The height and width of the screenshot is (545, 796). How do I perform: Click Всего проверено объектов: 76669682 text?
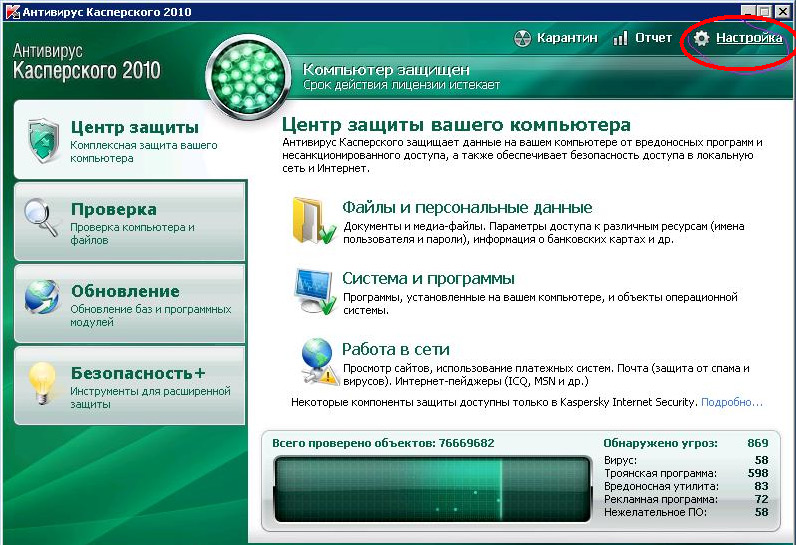383,443
